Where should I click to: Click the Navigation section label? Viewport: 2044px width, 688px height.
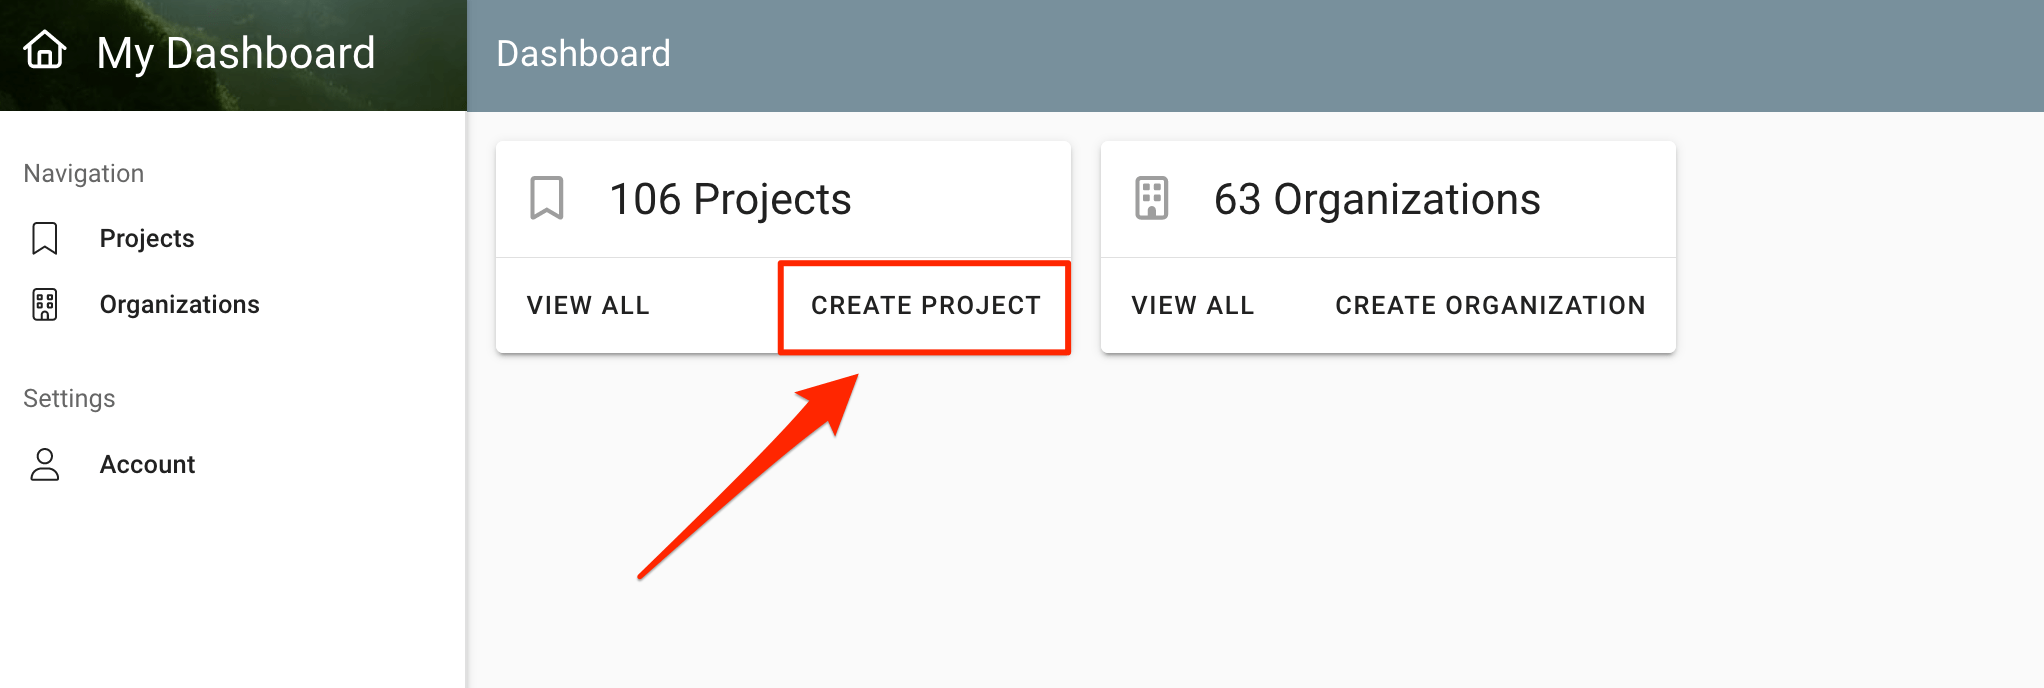(84, 174)
